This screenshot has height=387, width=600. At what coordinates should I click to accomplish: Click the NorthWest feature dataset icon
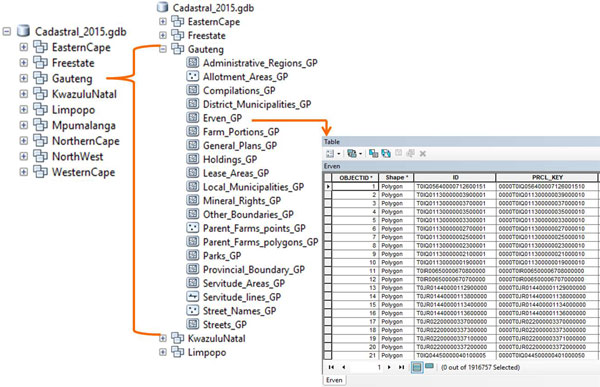40,156
